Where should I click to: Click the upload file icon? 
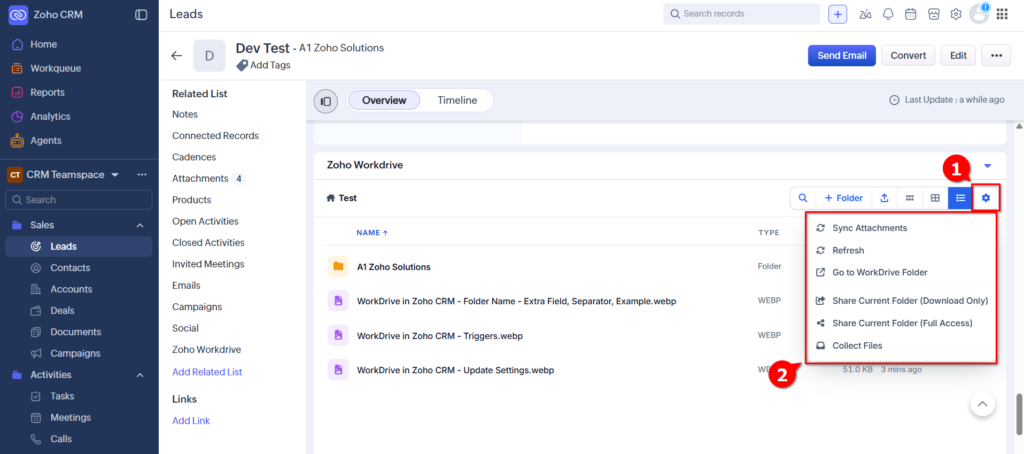[x=884, y=198]
